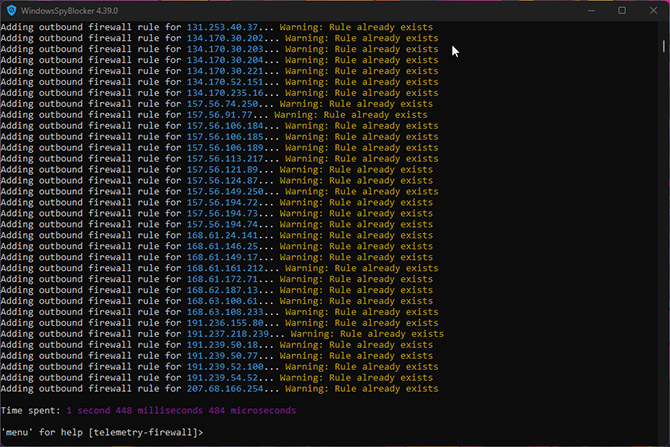
Task: Click the scrollbar up arrow
Action: [664, 27]
